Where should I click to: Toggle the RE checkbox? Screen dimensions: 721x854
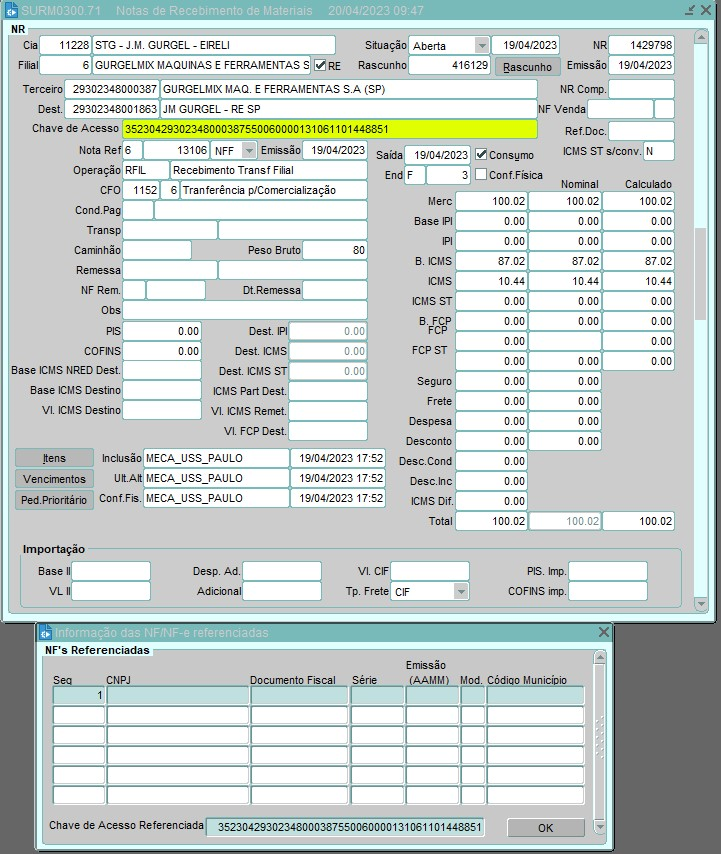pyautogui.click(x=320, y=66)
